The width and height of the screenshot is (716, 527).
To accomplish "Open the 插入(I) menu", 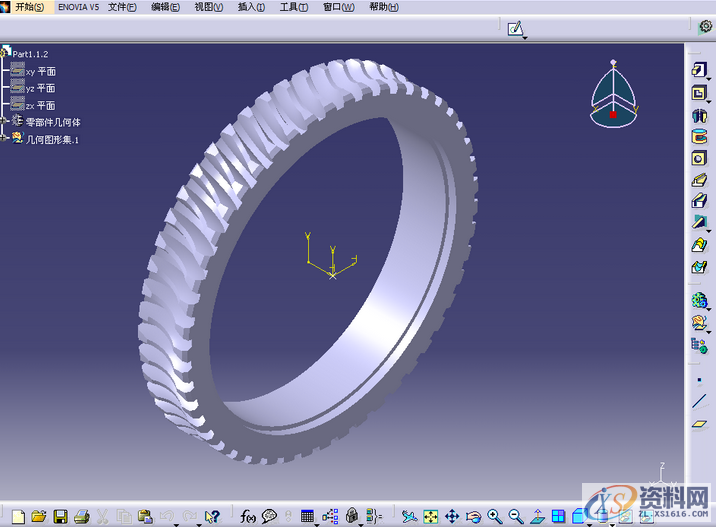I will pos(252,7).
